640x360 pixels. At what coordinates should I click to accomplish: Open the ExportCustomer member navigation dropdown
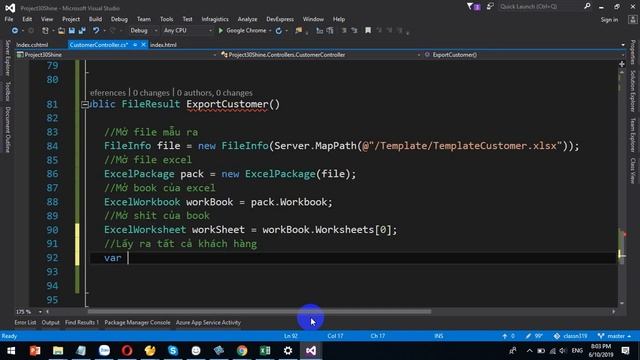tap(524, 55)
